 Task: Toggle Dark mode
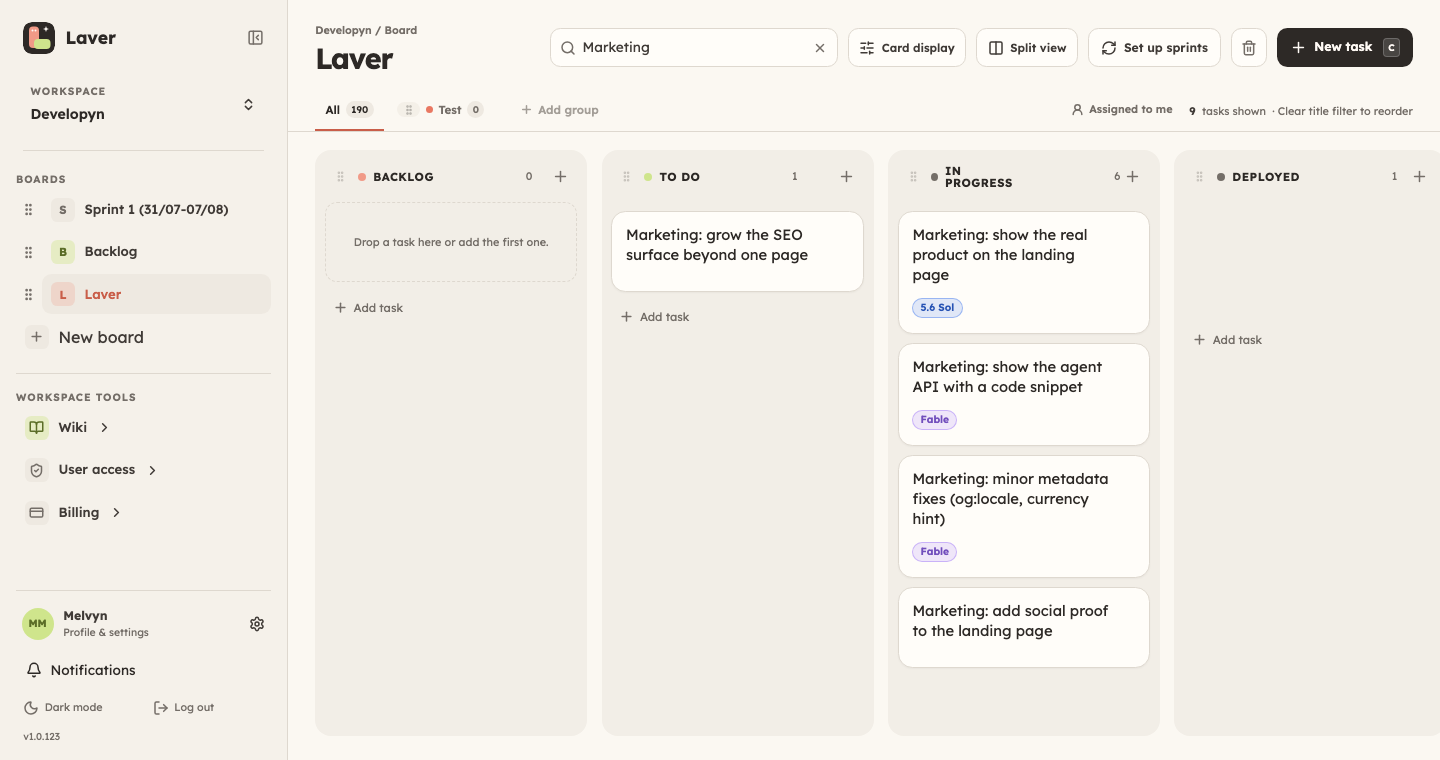63,707
